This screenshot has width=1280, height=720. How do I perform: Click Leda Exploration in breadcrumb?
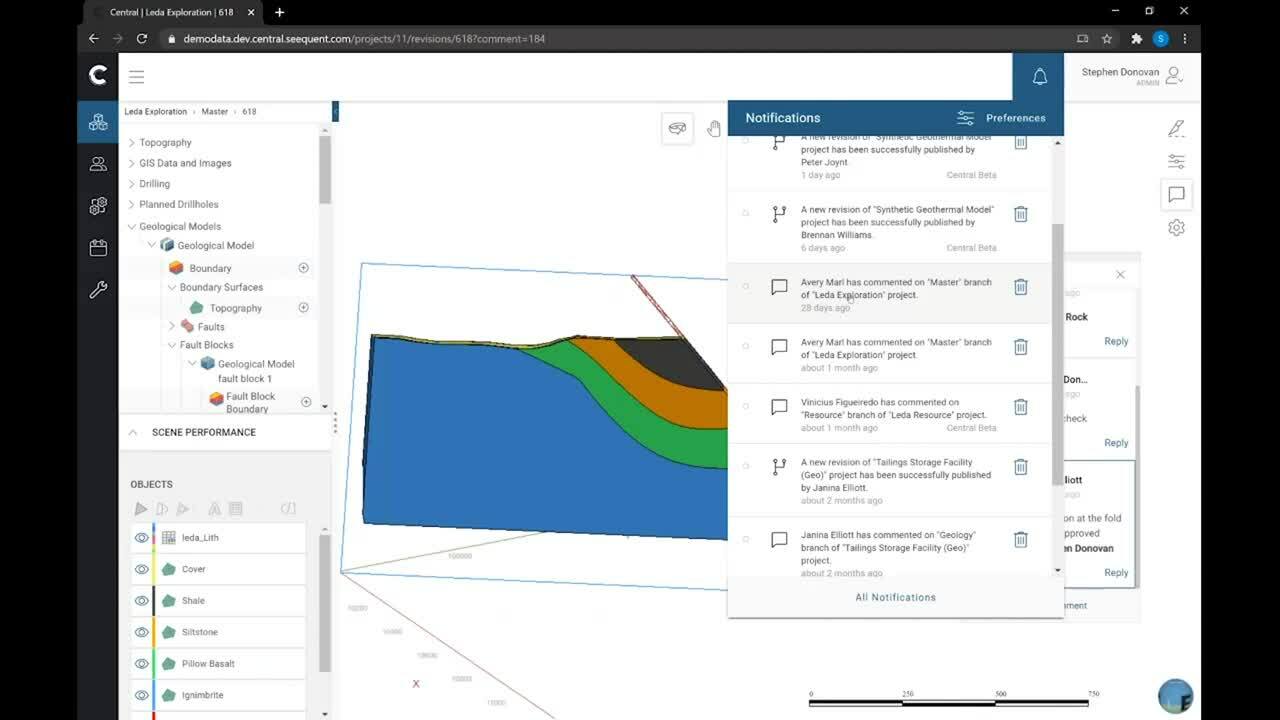click(x=156, y=112)
